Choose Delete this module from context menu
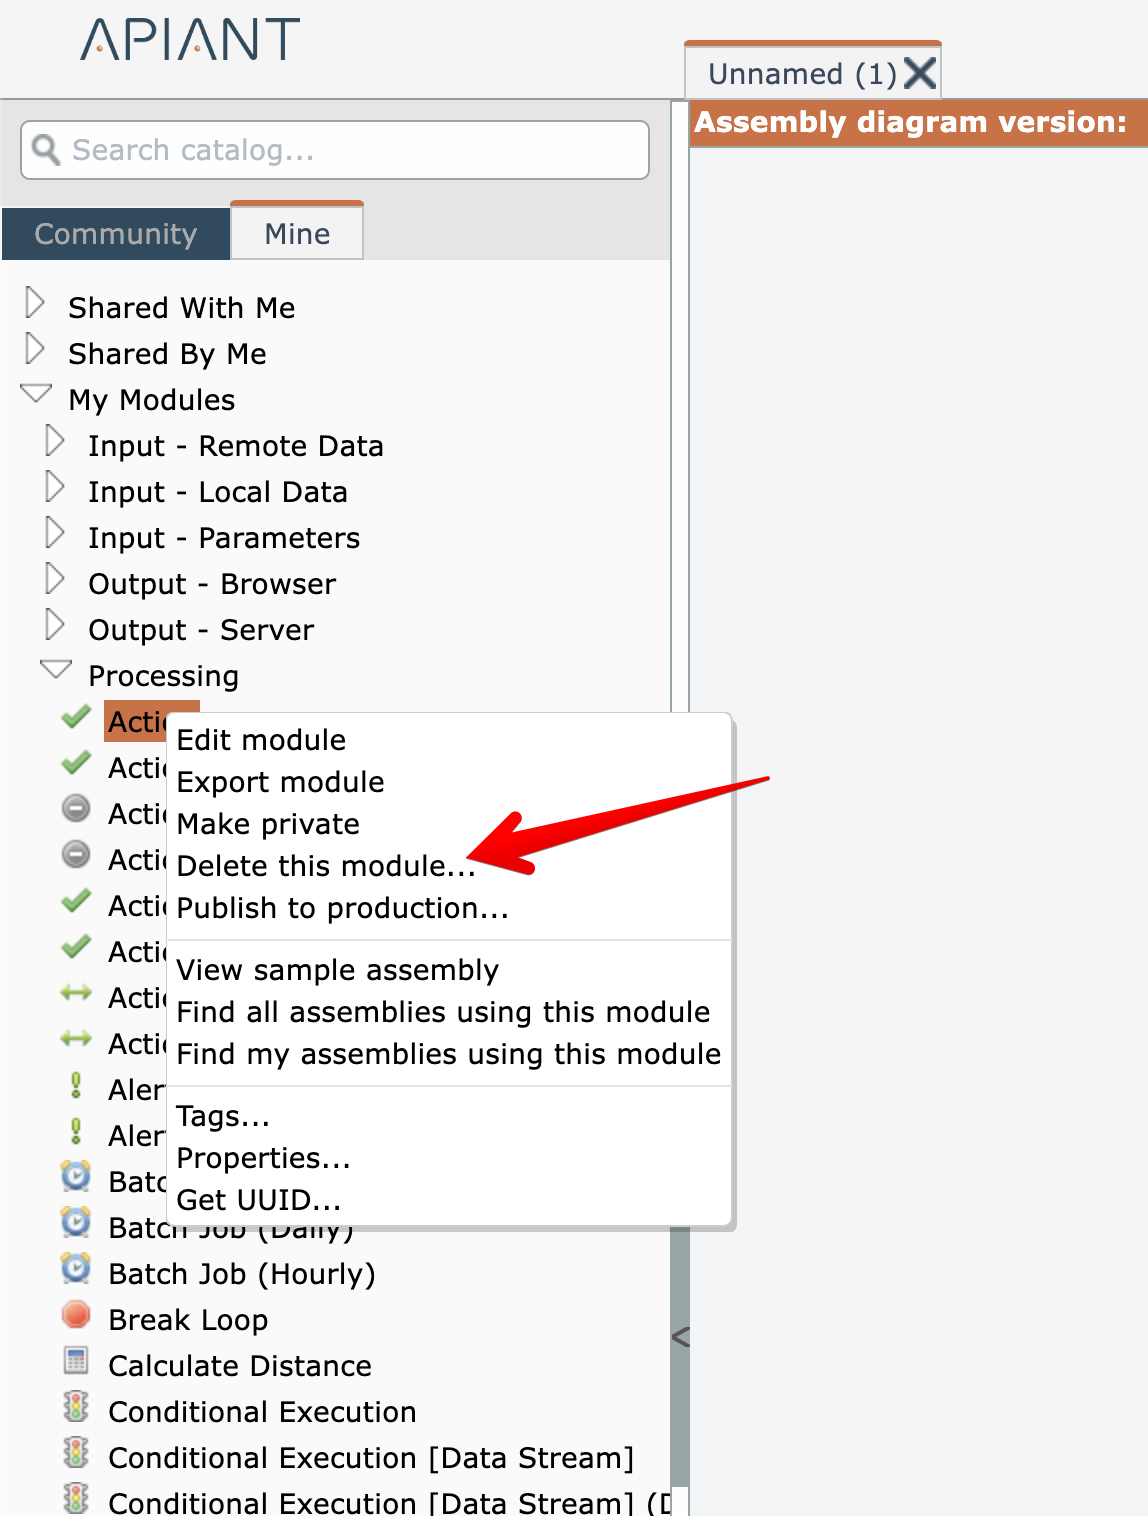 pos(325,866)
